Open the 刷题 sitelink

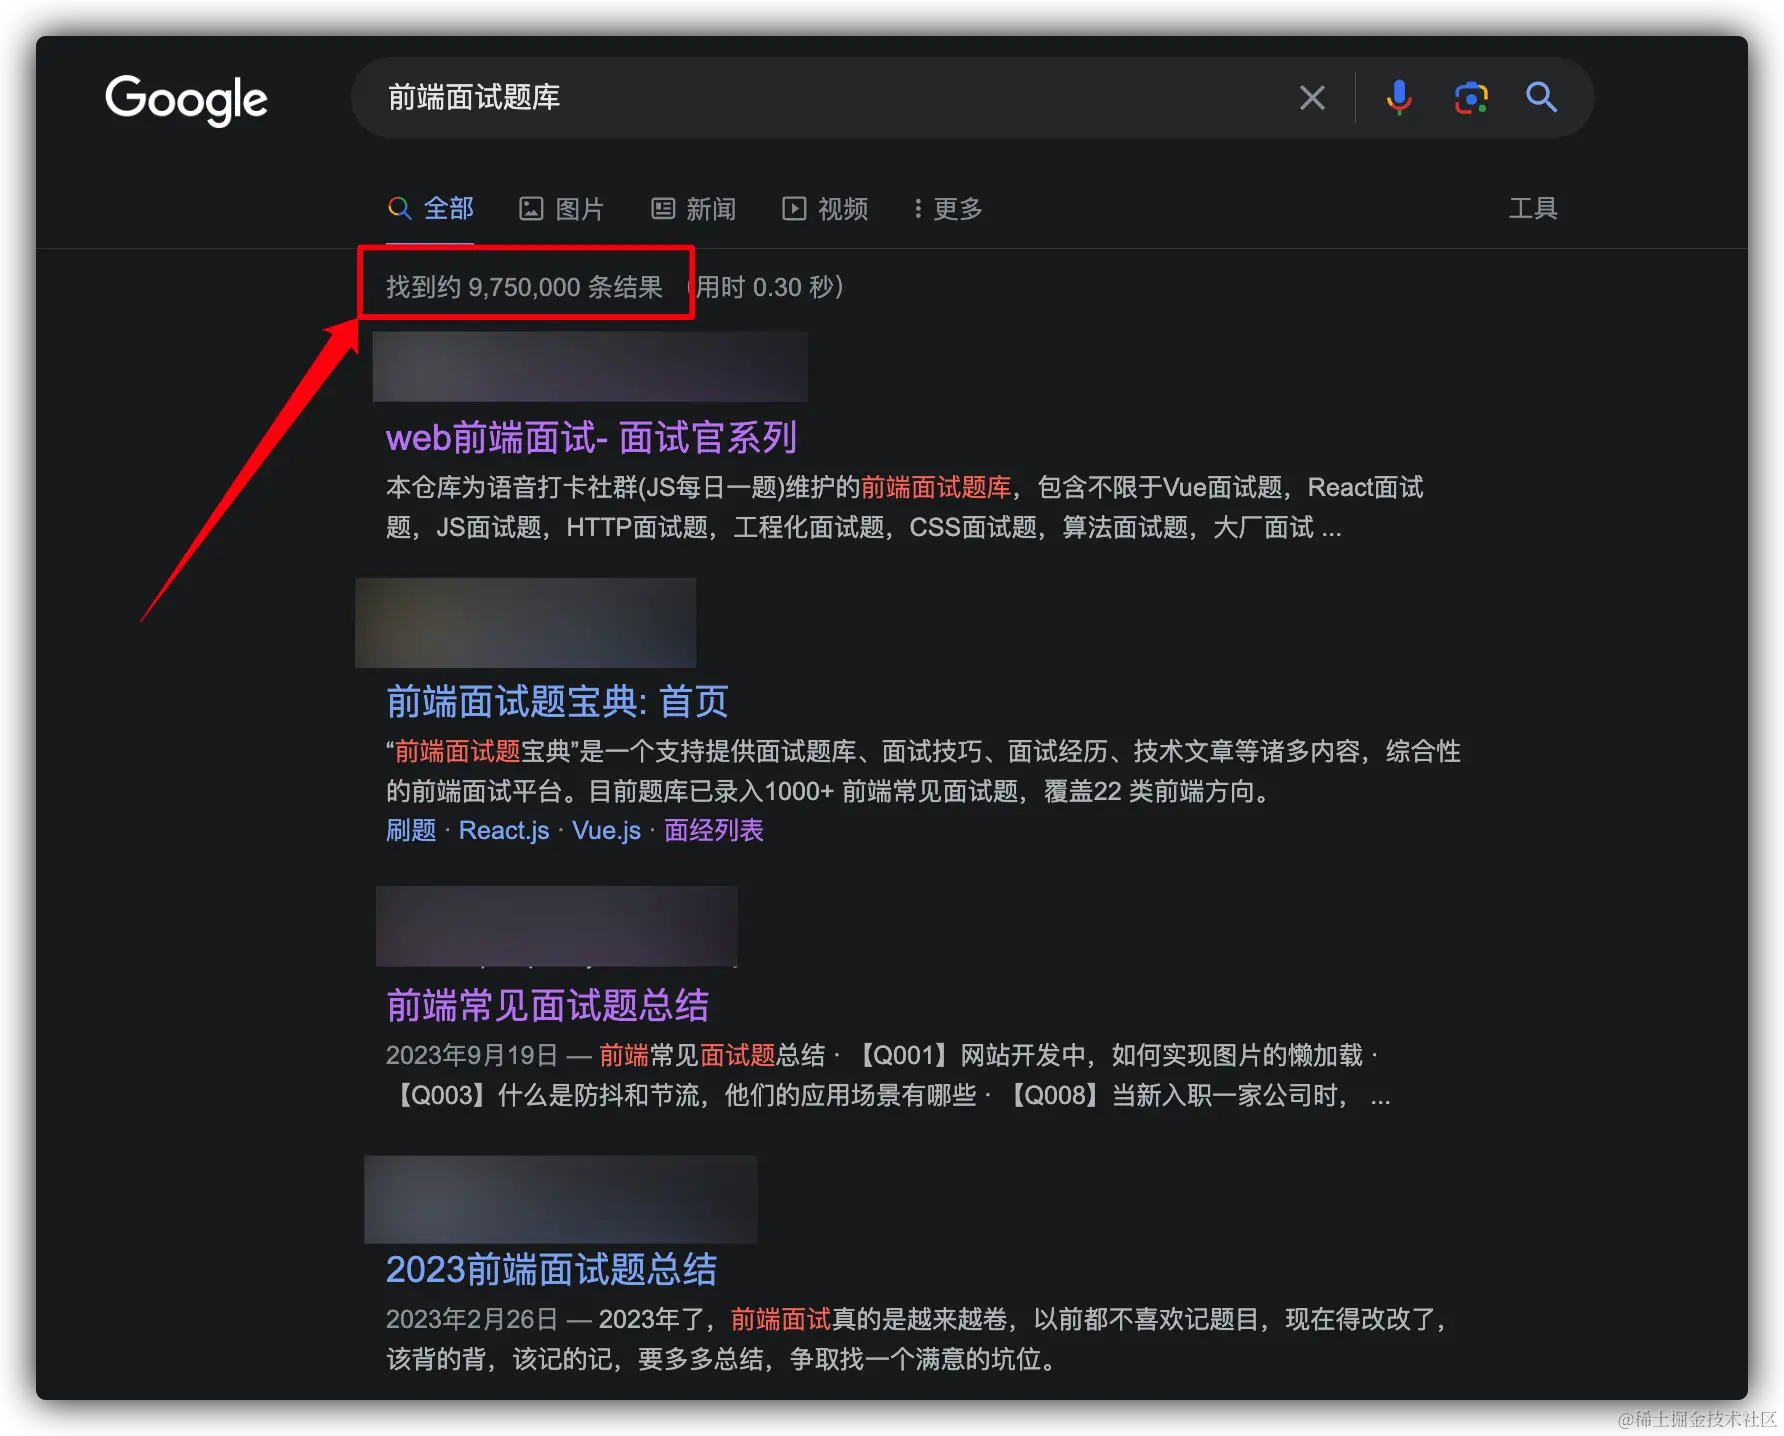tap(411, 830)
